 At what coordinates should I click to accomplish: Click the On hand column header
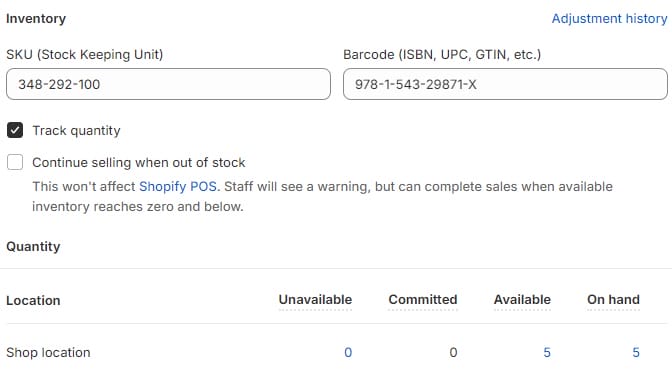click(613, 300)
